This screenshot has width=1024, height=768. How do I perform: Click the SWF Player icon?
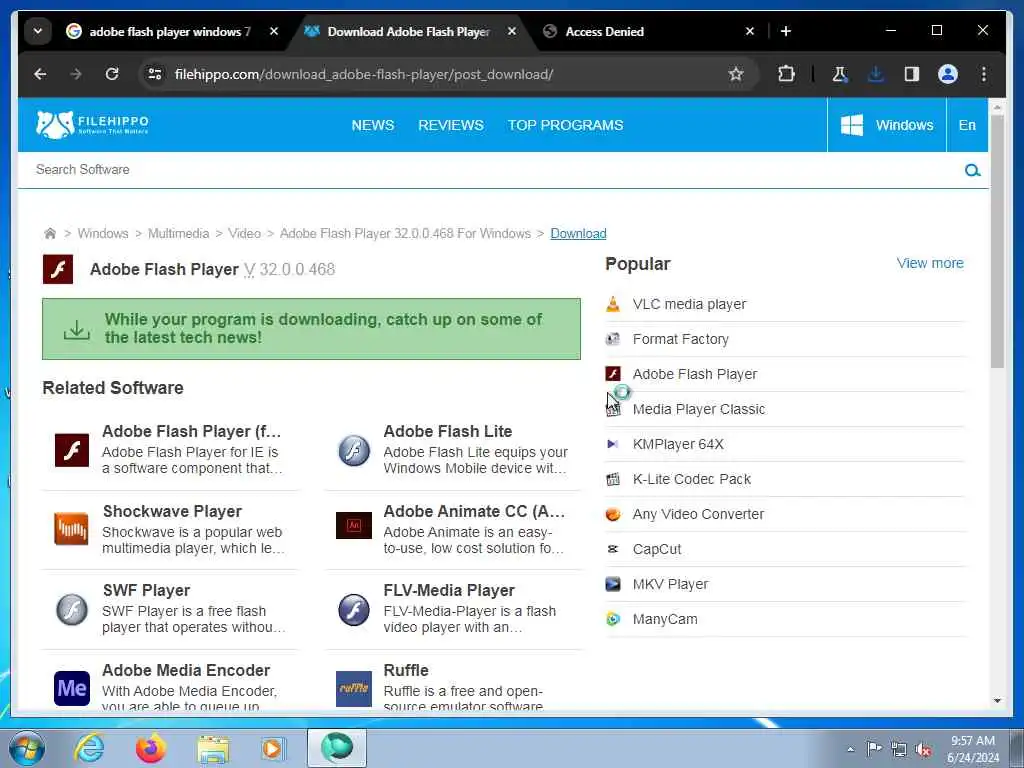72,609
